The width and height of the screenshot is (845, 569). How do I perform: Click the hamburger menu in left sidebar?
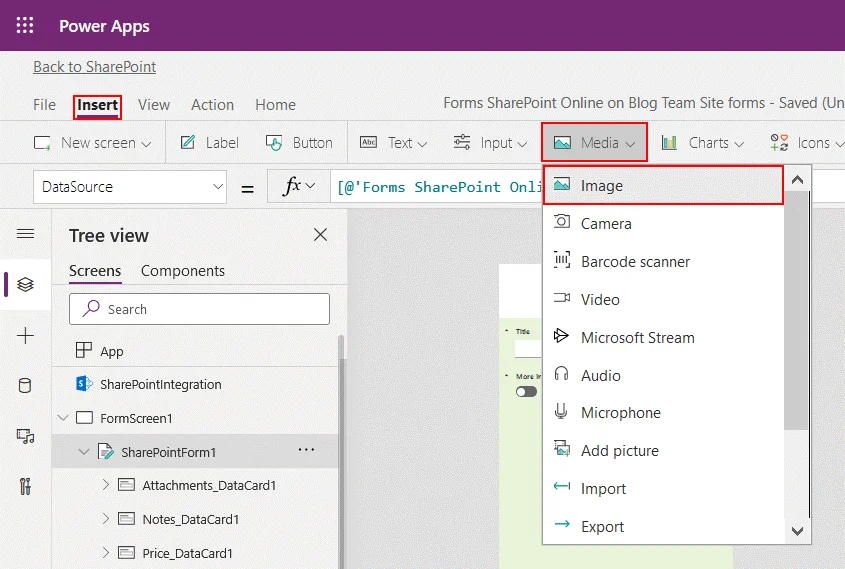[x=26, y=234]
